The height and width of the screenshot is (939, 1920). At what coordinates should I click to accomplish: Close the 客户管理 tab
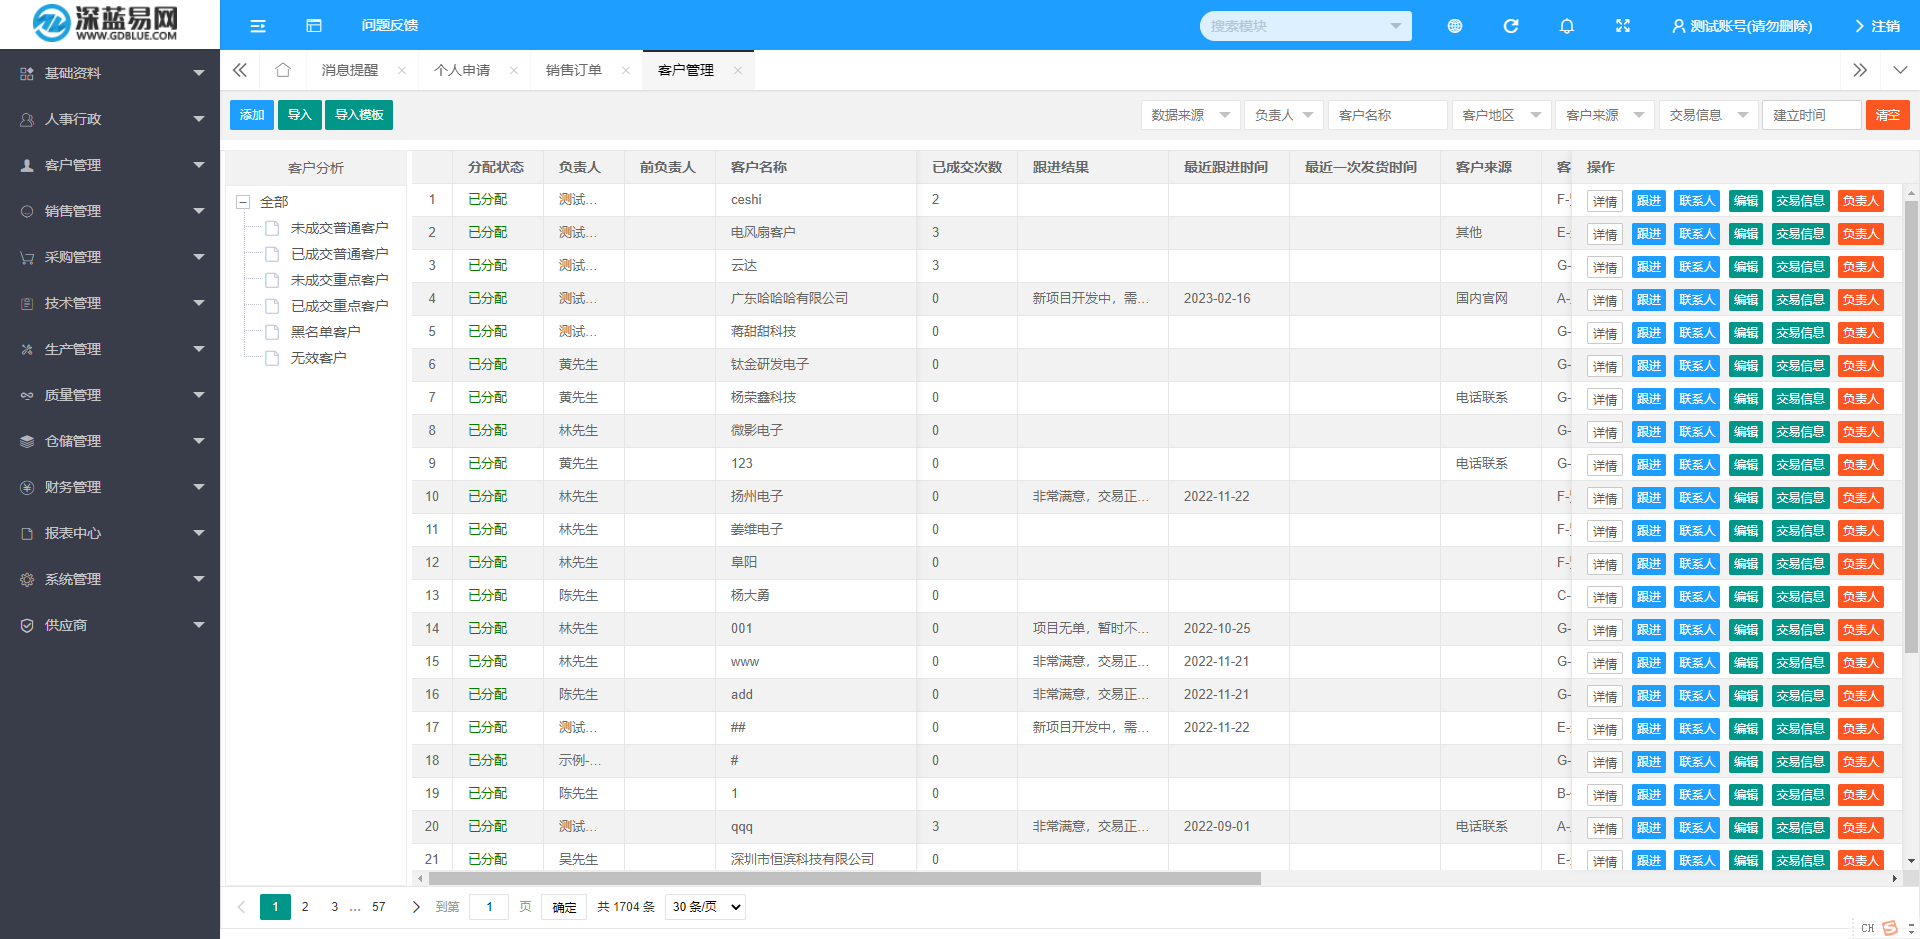click(738, 70)
